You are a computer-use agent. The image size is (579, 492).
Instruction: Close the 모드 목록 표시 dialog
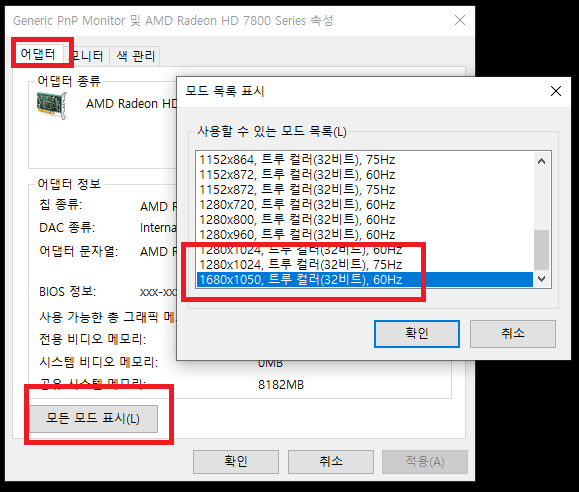556,91
